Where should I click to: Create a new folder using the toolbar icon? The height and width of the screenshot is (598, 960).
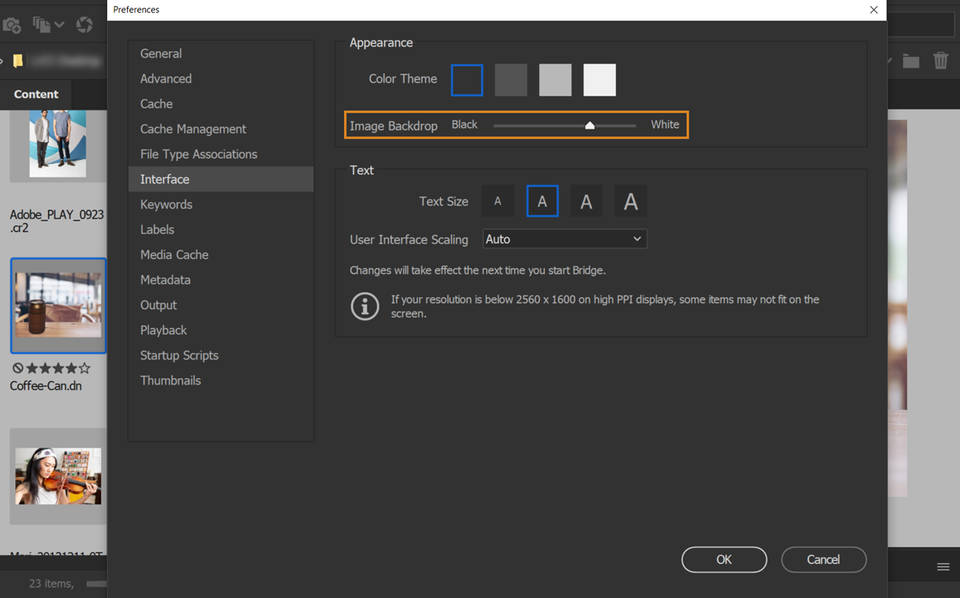pos(911,60)
